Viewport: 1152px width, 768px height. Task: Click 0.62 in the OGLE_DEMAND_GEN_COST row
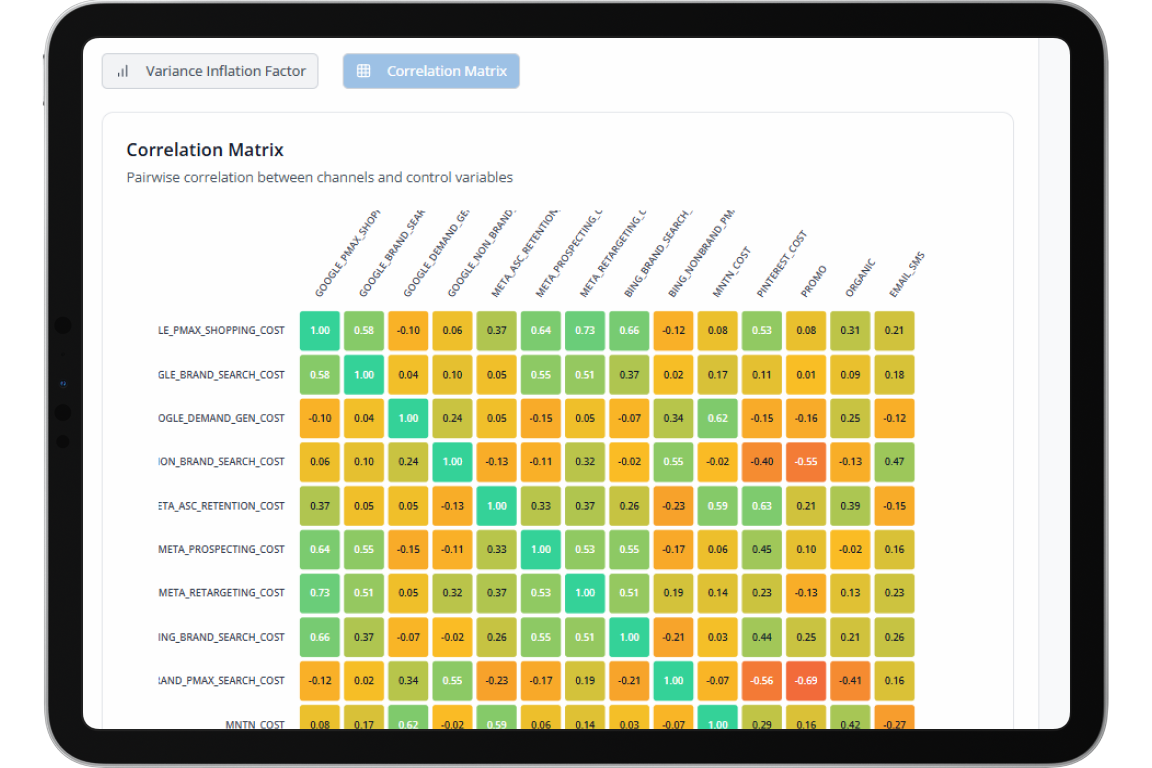[x=718, y=418]
